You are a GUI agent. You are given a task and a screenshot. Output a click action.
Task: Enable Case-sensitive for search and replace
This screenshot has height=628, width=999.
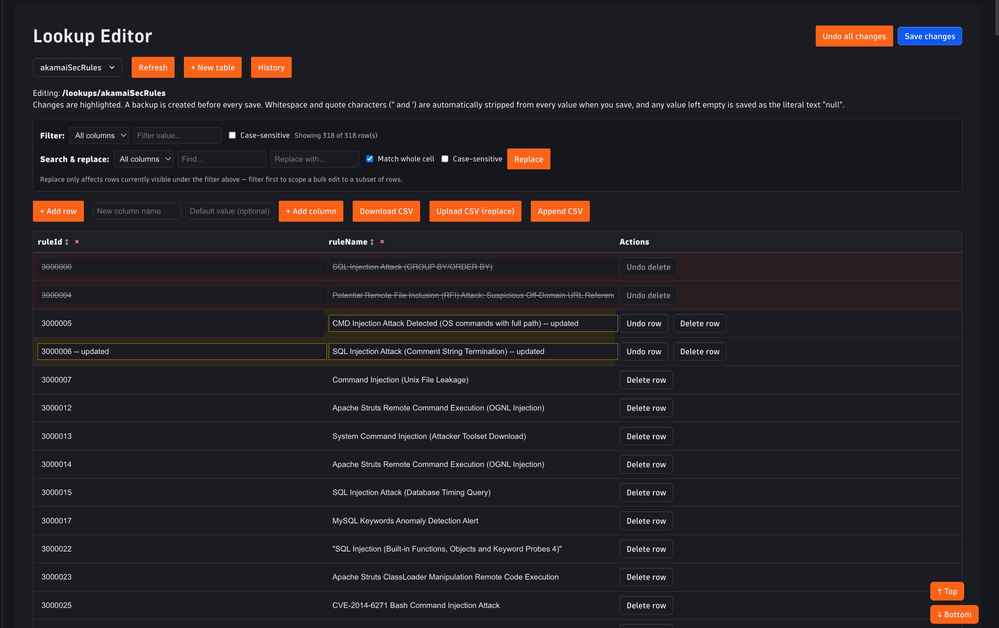point(445,159)
